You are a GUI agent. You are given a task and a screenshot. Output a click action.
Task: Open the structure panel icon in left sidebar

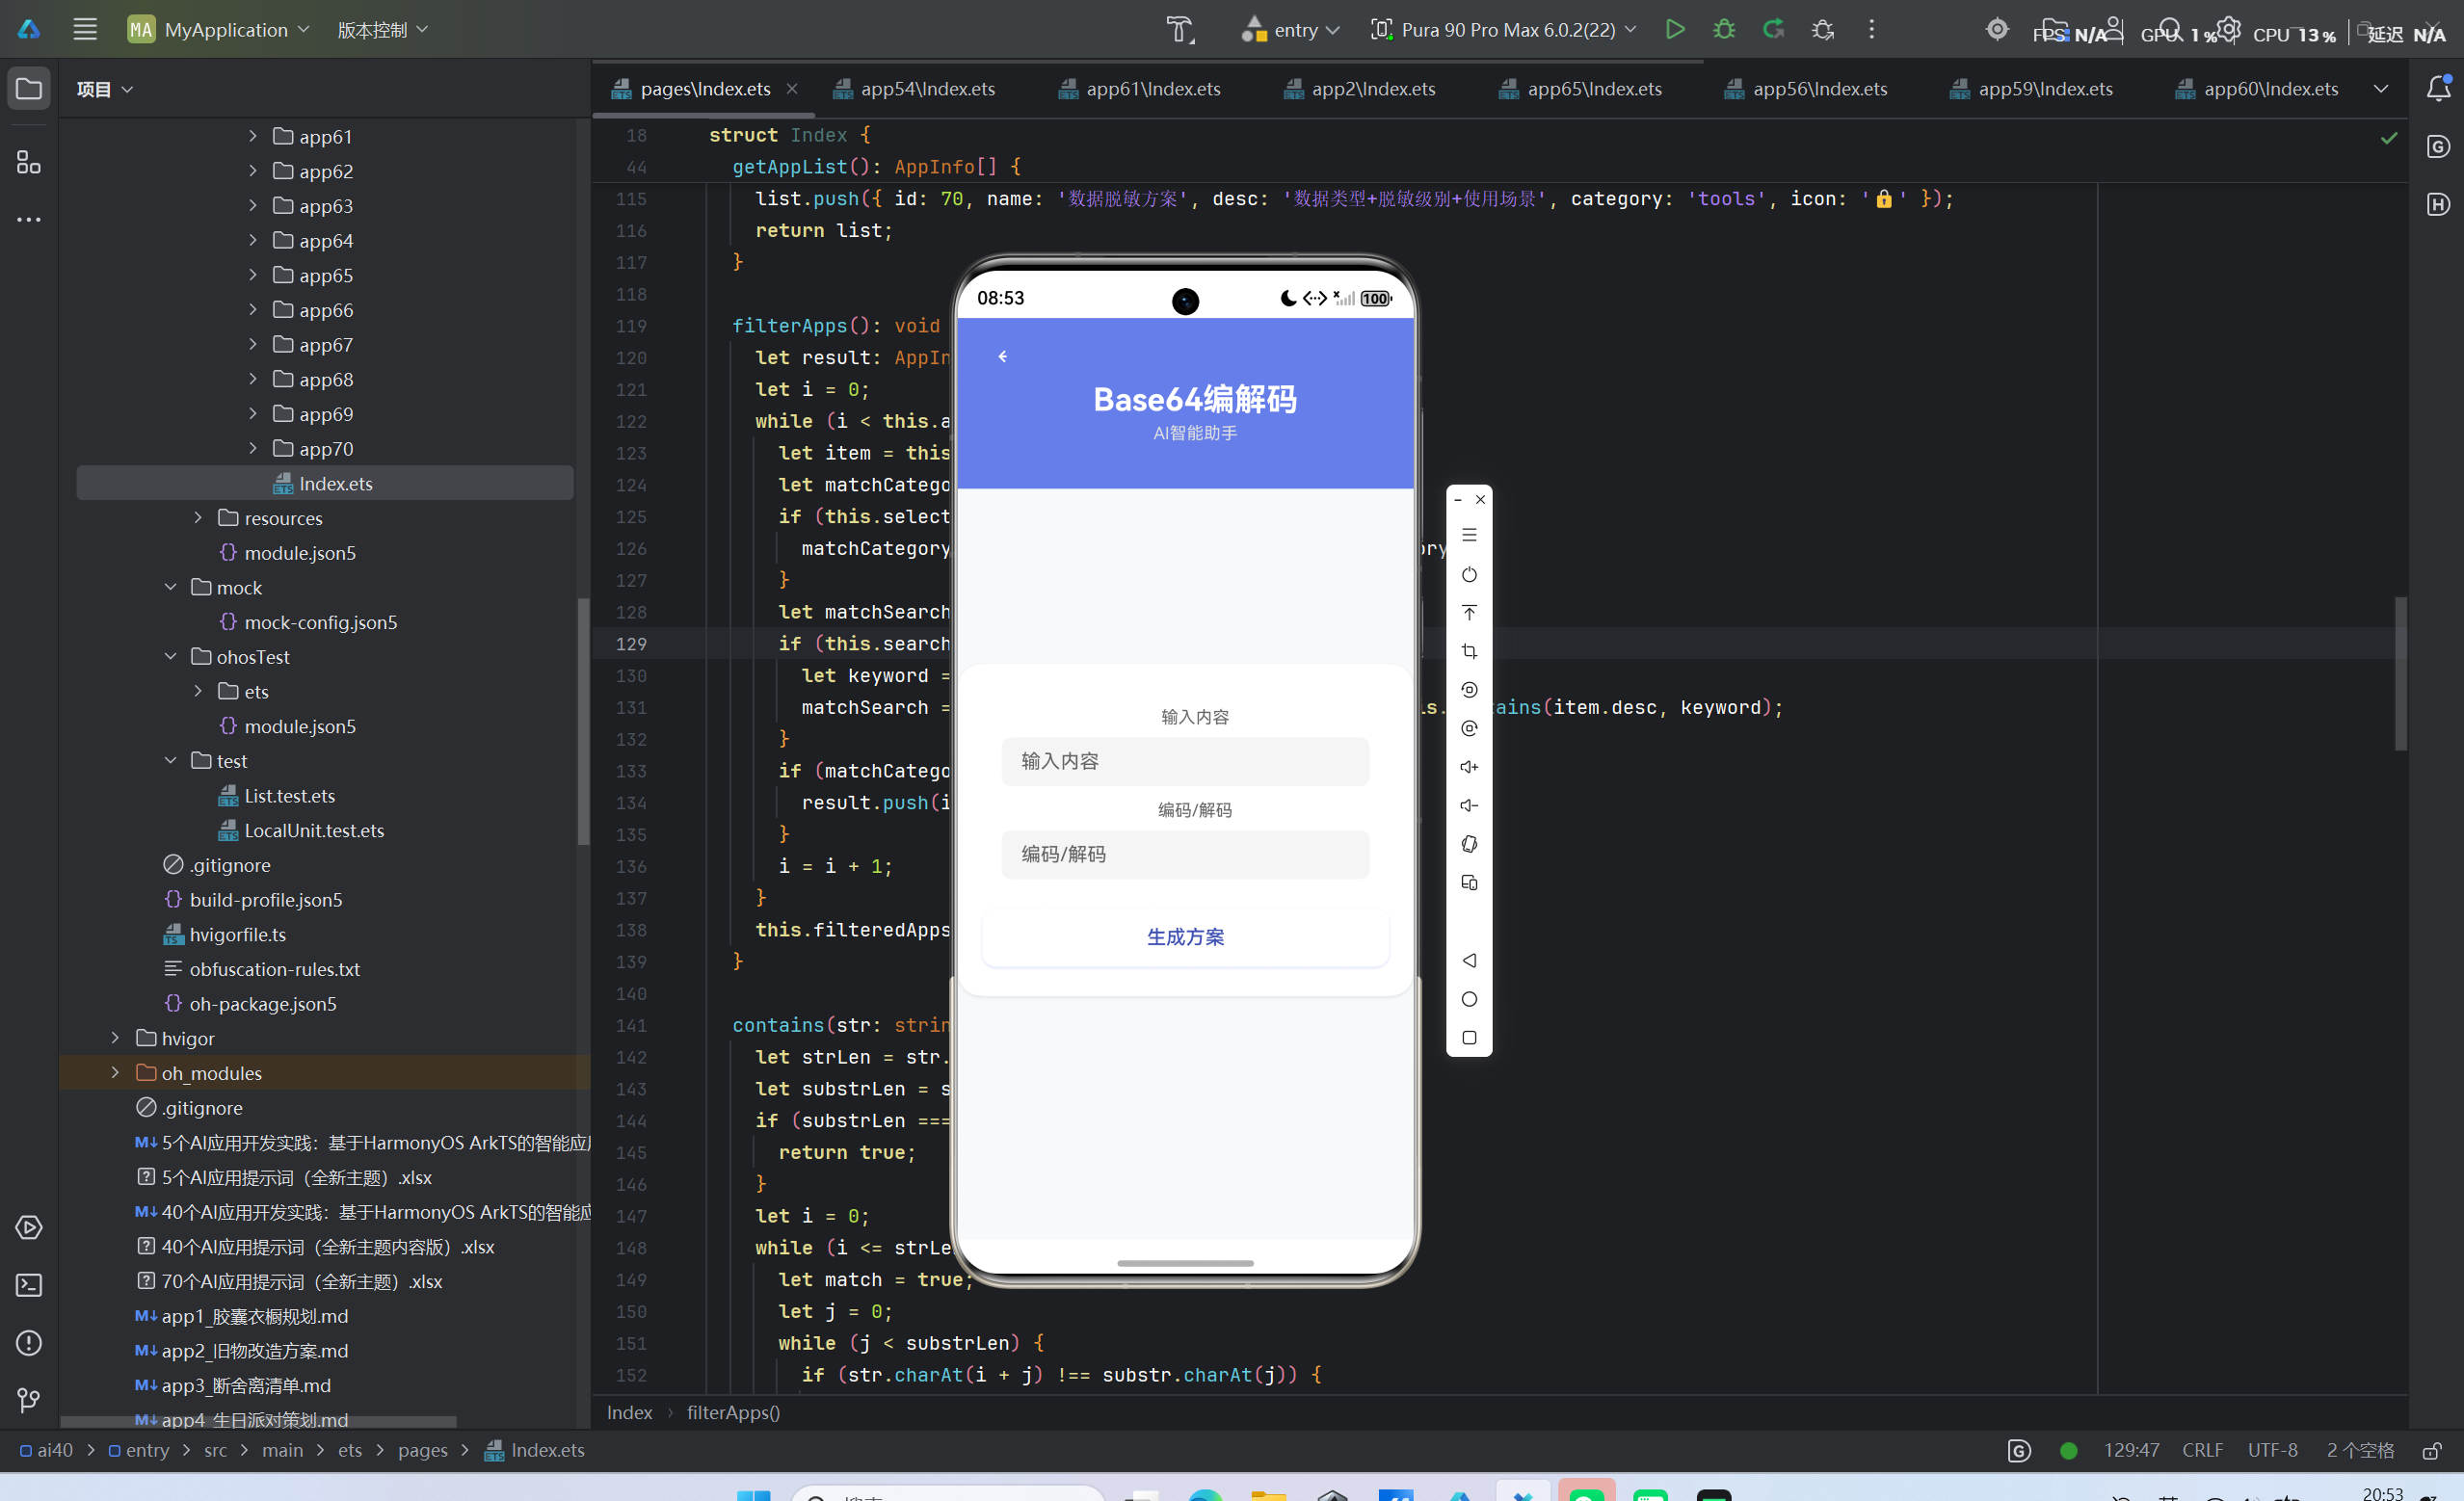[x=29, y=162]
